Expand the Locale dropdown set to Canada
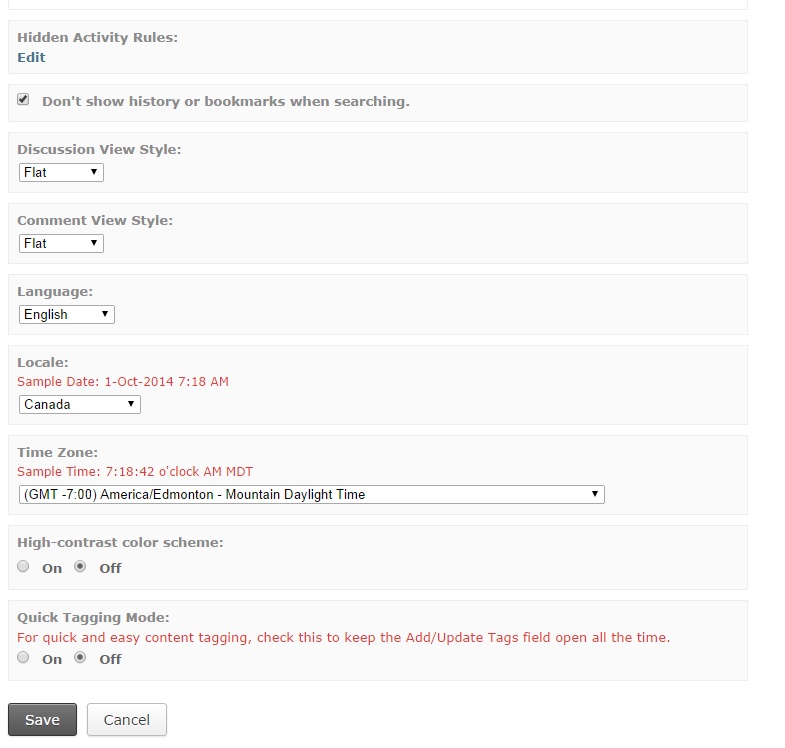 (80, 405)
